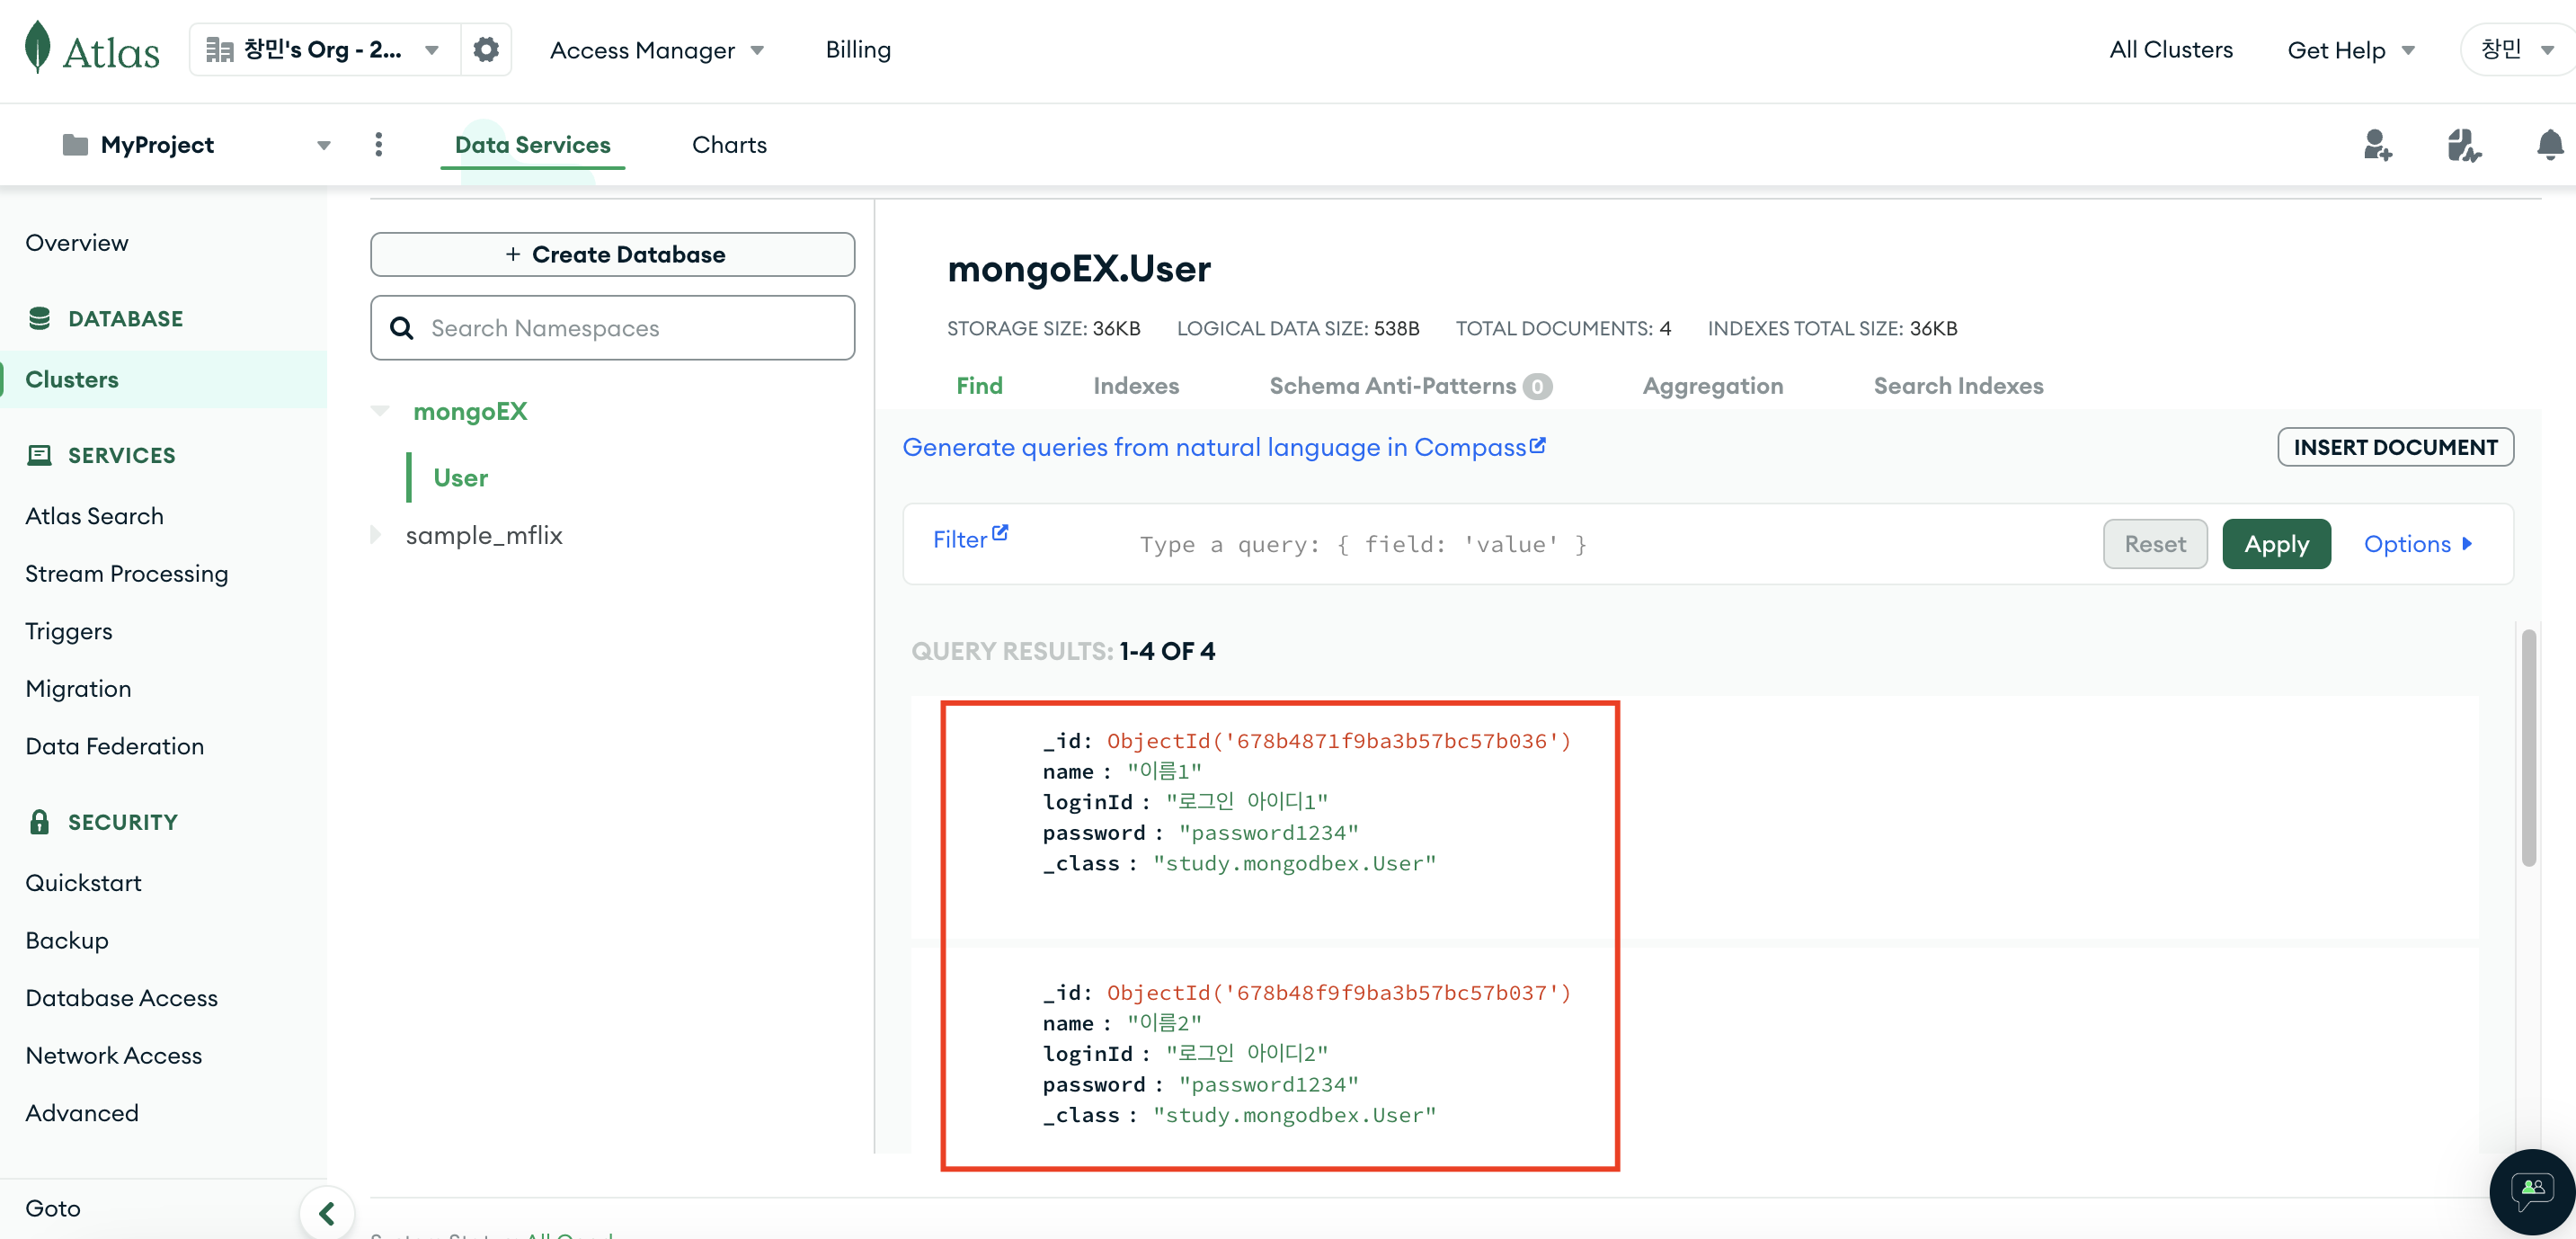Click the Atlas leaf logo

coord(38,47)
